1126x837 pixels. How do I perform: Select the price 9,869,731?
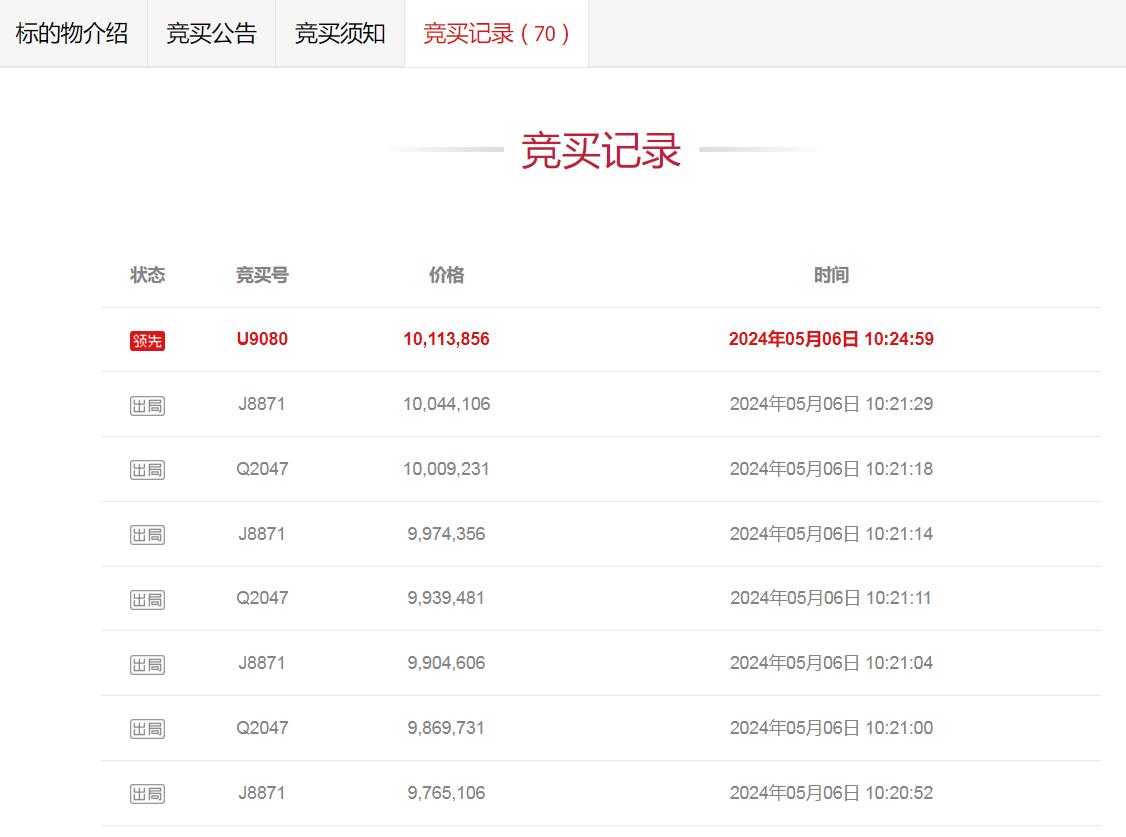(447, 728)
